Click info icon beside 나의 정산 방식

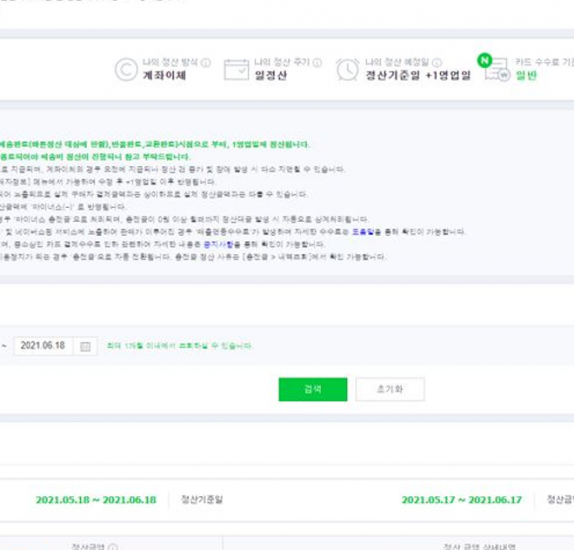[206, 63]
